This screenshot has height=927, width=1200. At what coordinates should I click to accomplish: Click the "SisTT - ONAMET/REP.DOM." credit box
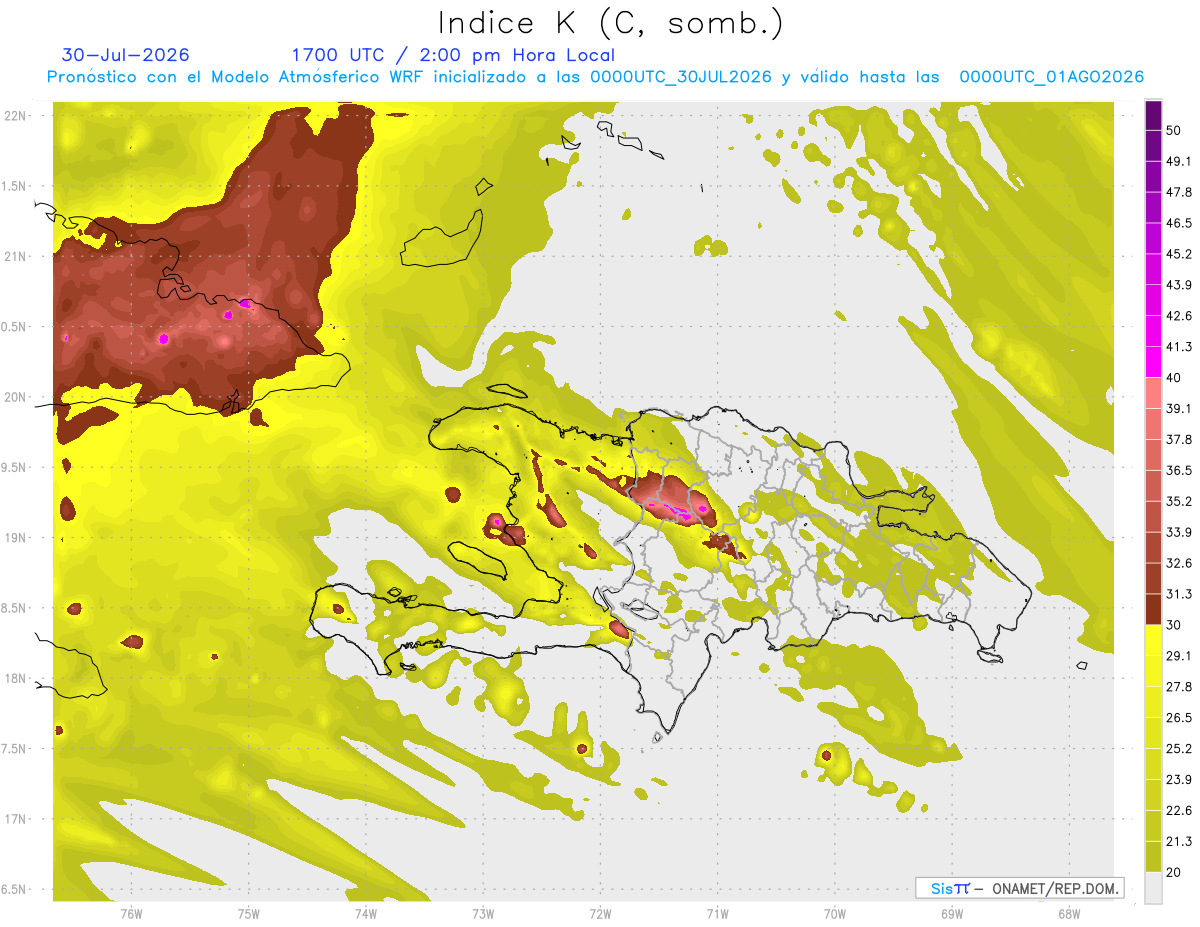coord(1020,888)
